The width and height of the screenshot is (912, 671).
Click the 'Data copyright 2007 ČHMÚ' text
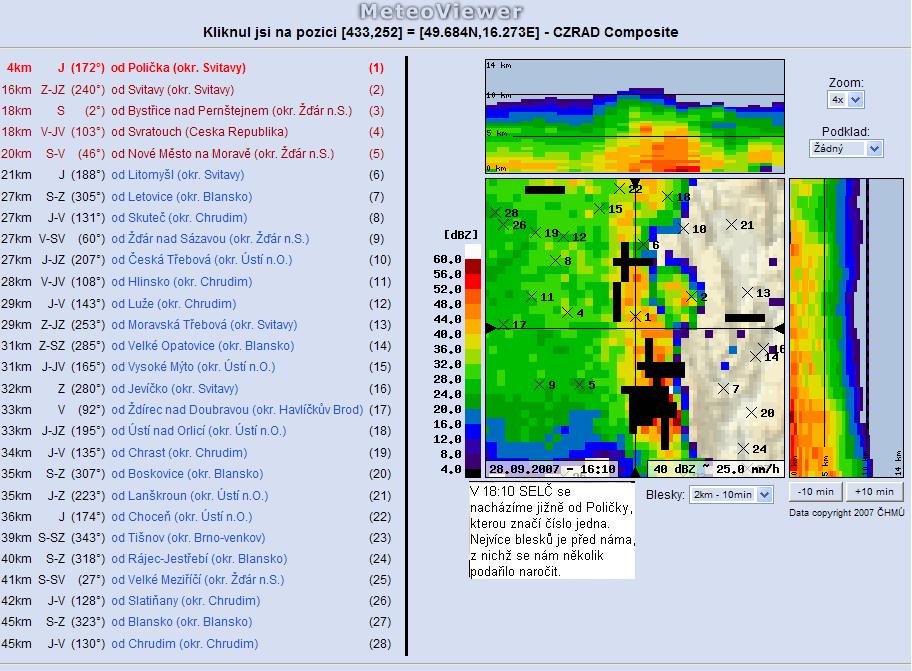(847, 513)
